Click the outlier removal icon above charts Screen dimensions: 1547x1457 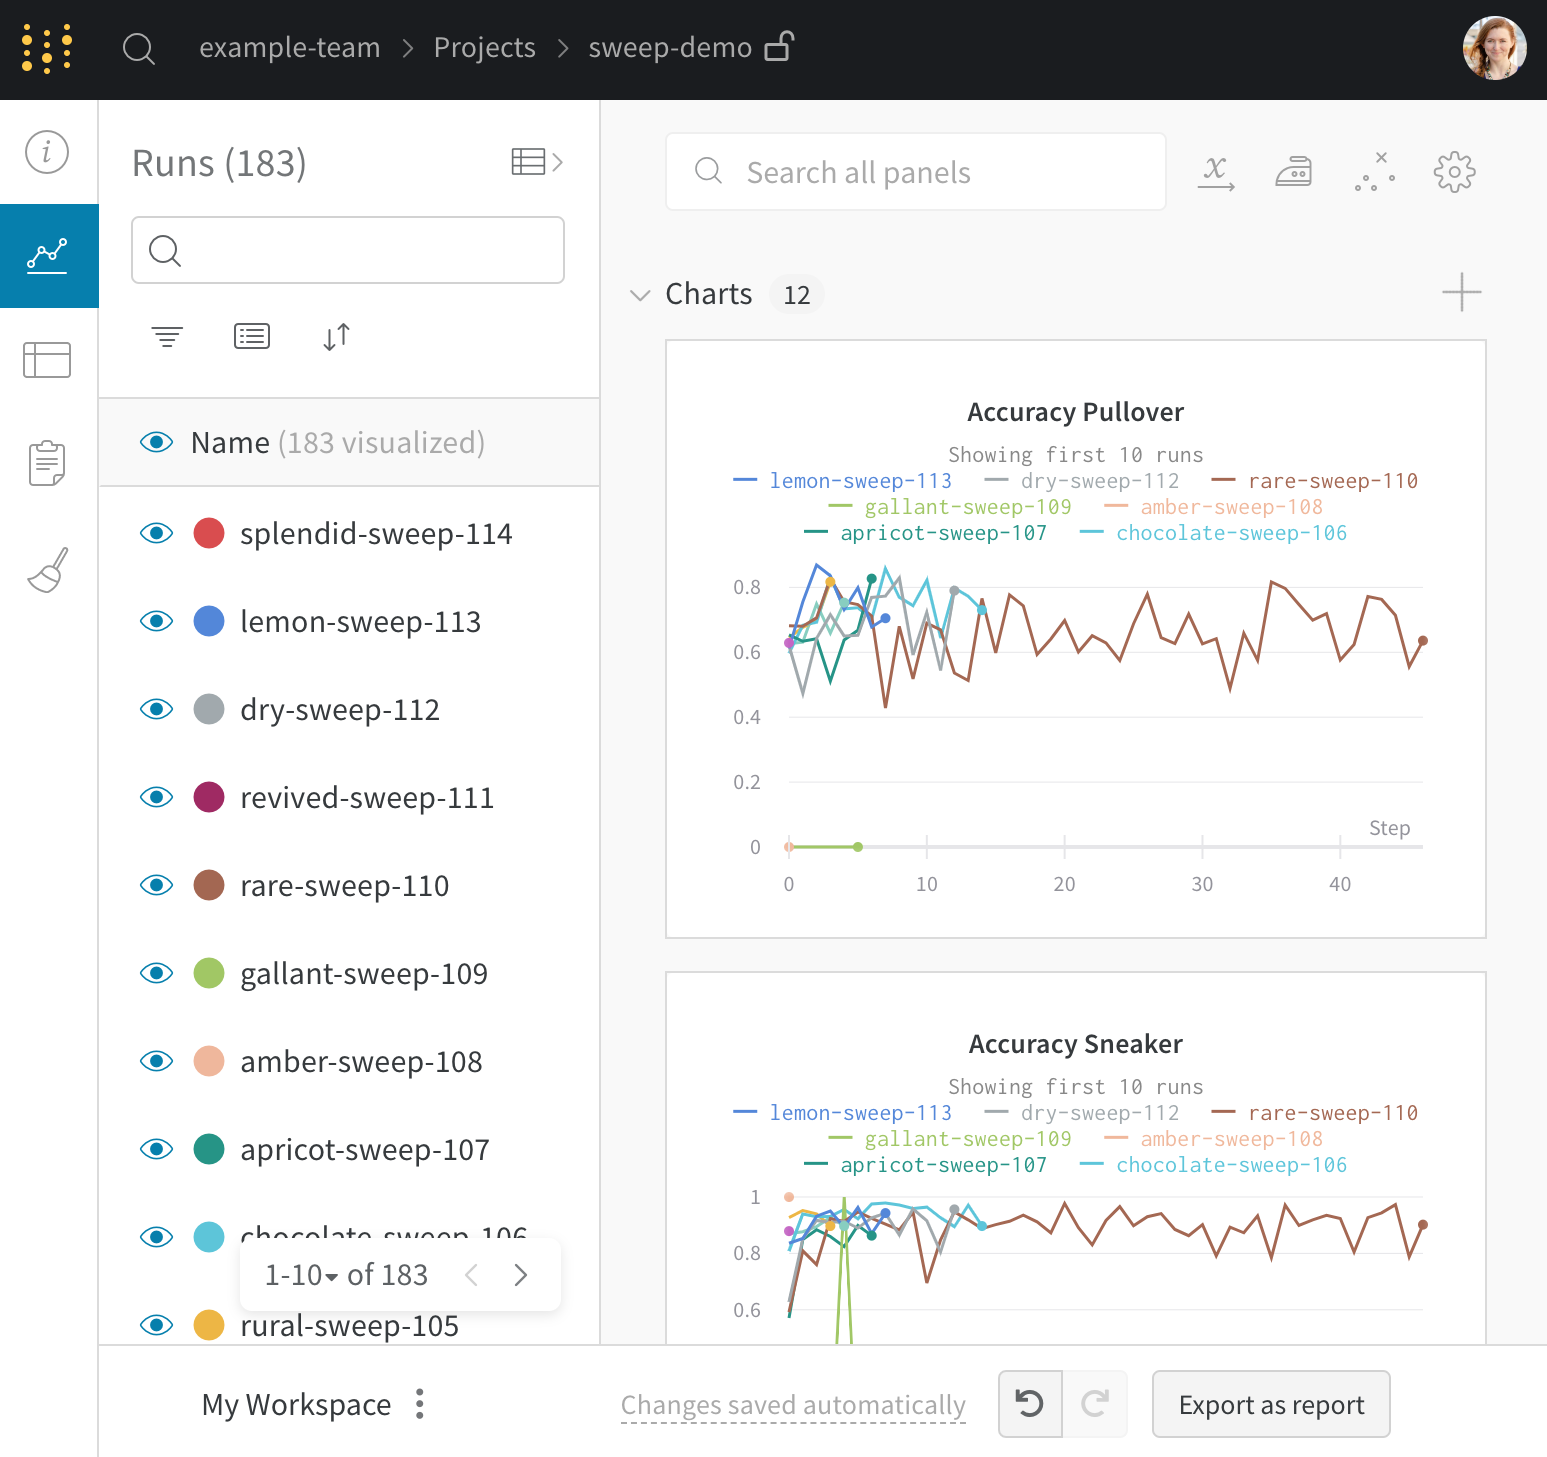tap(1374, 171)
